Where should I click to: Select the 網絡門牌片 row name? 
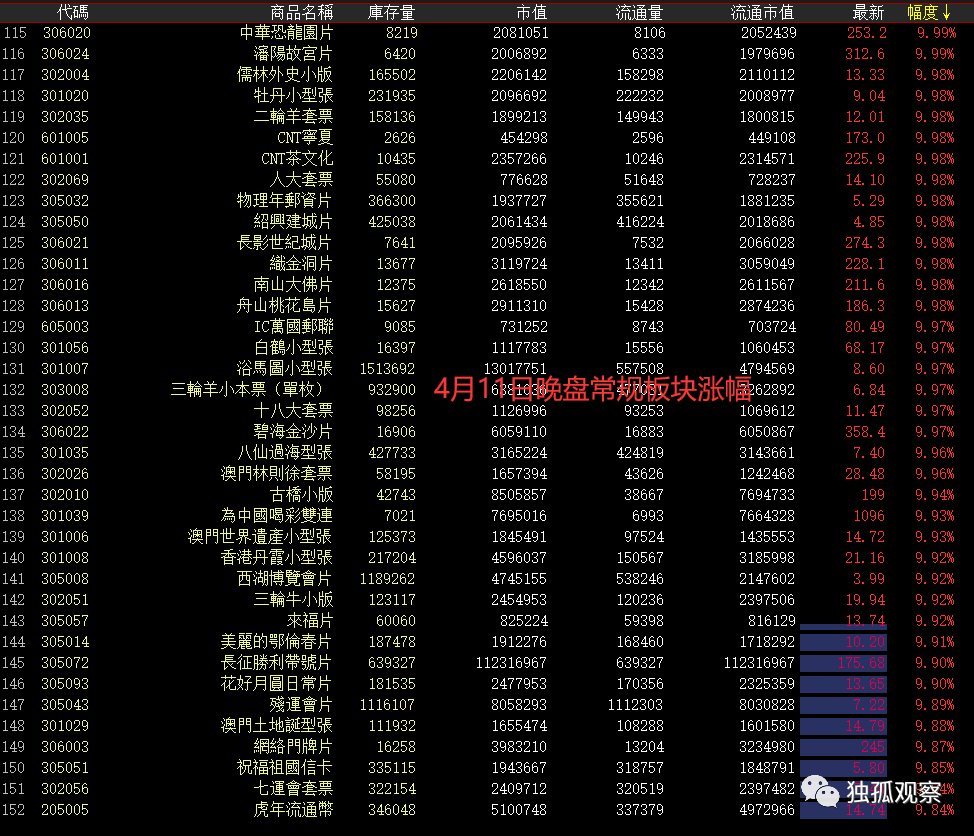click(x=293, y=747)
